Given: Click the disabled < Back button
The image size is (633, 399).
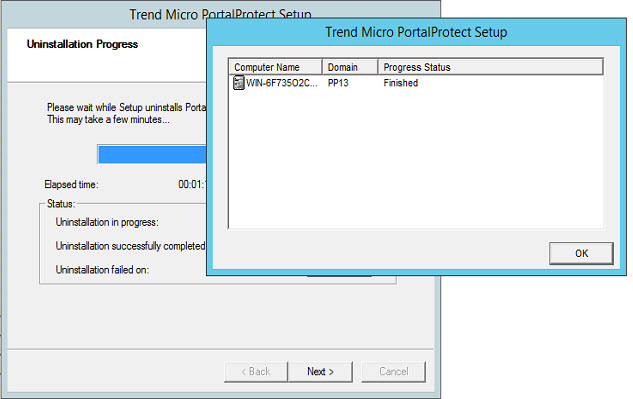Looking at the screenshot, I should pos(256,372).
